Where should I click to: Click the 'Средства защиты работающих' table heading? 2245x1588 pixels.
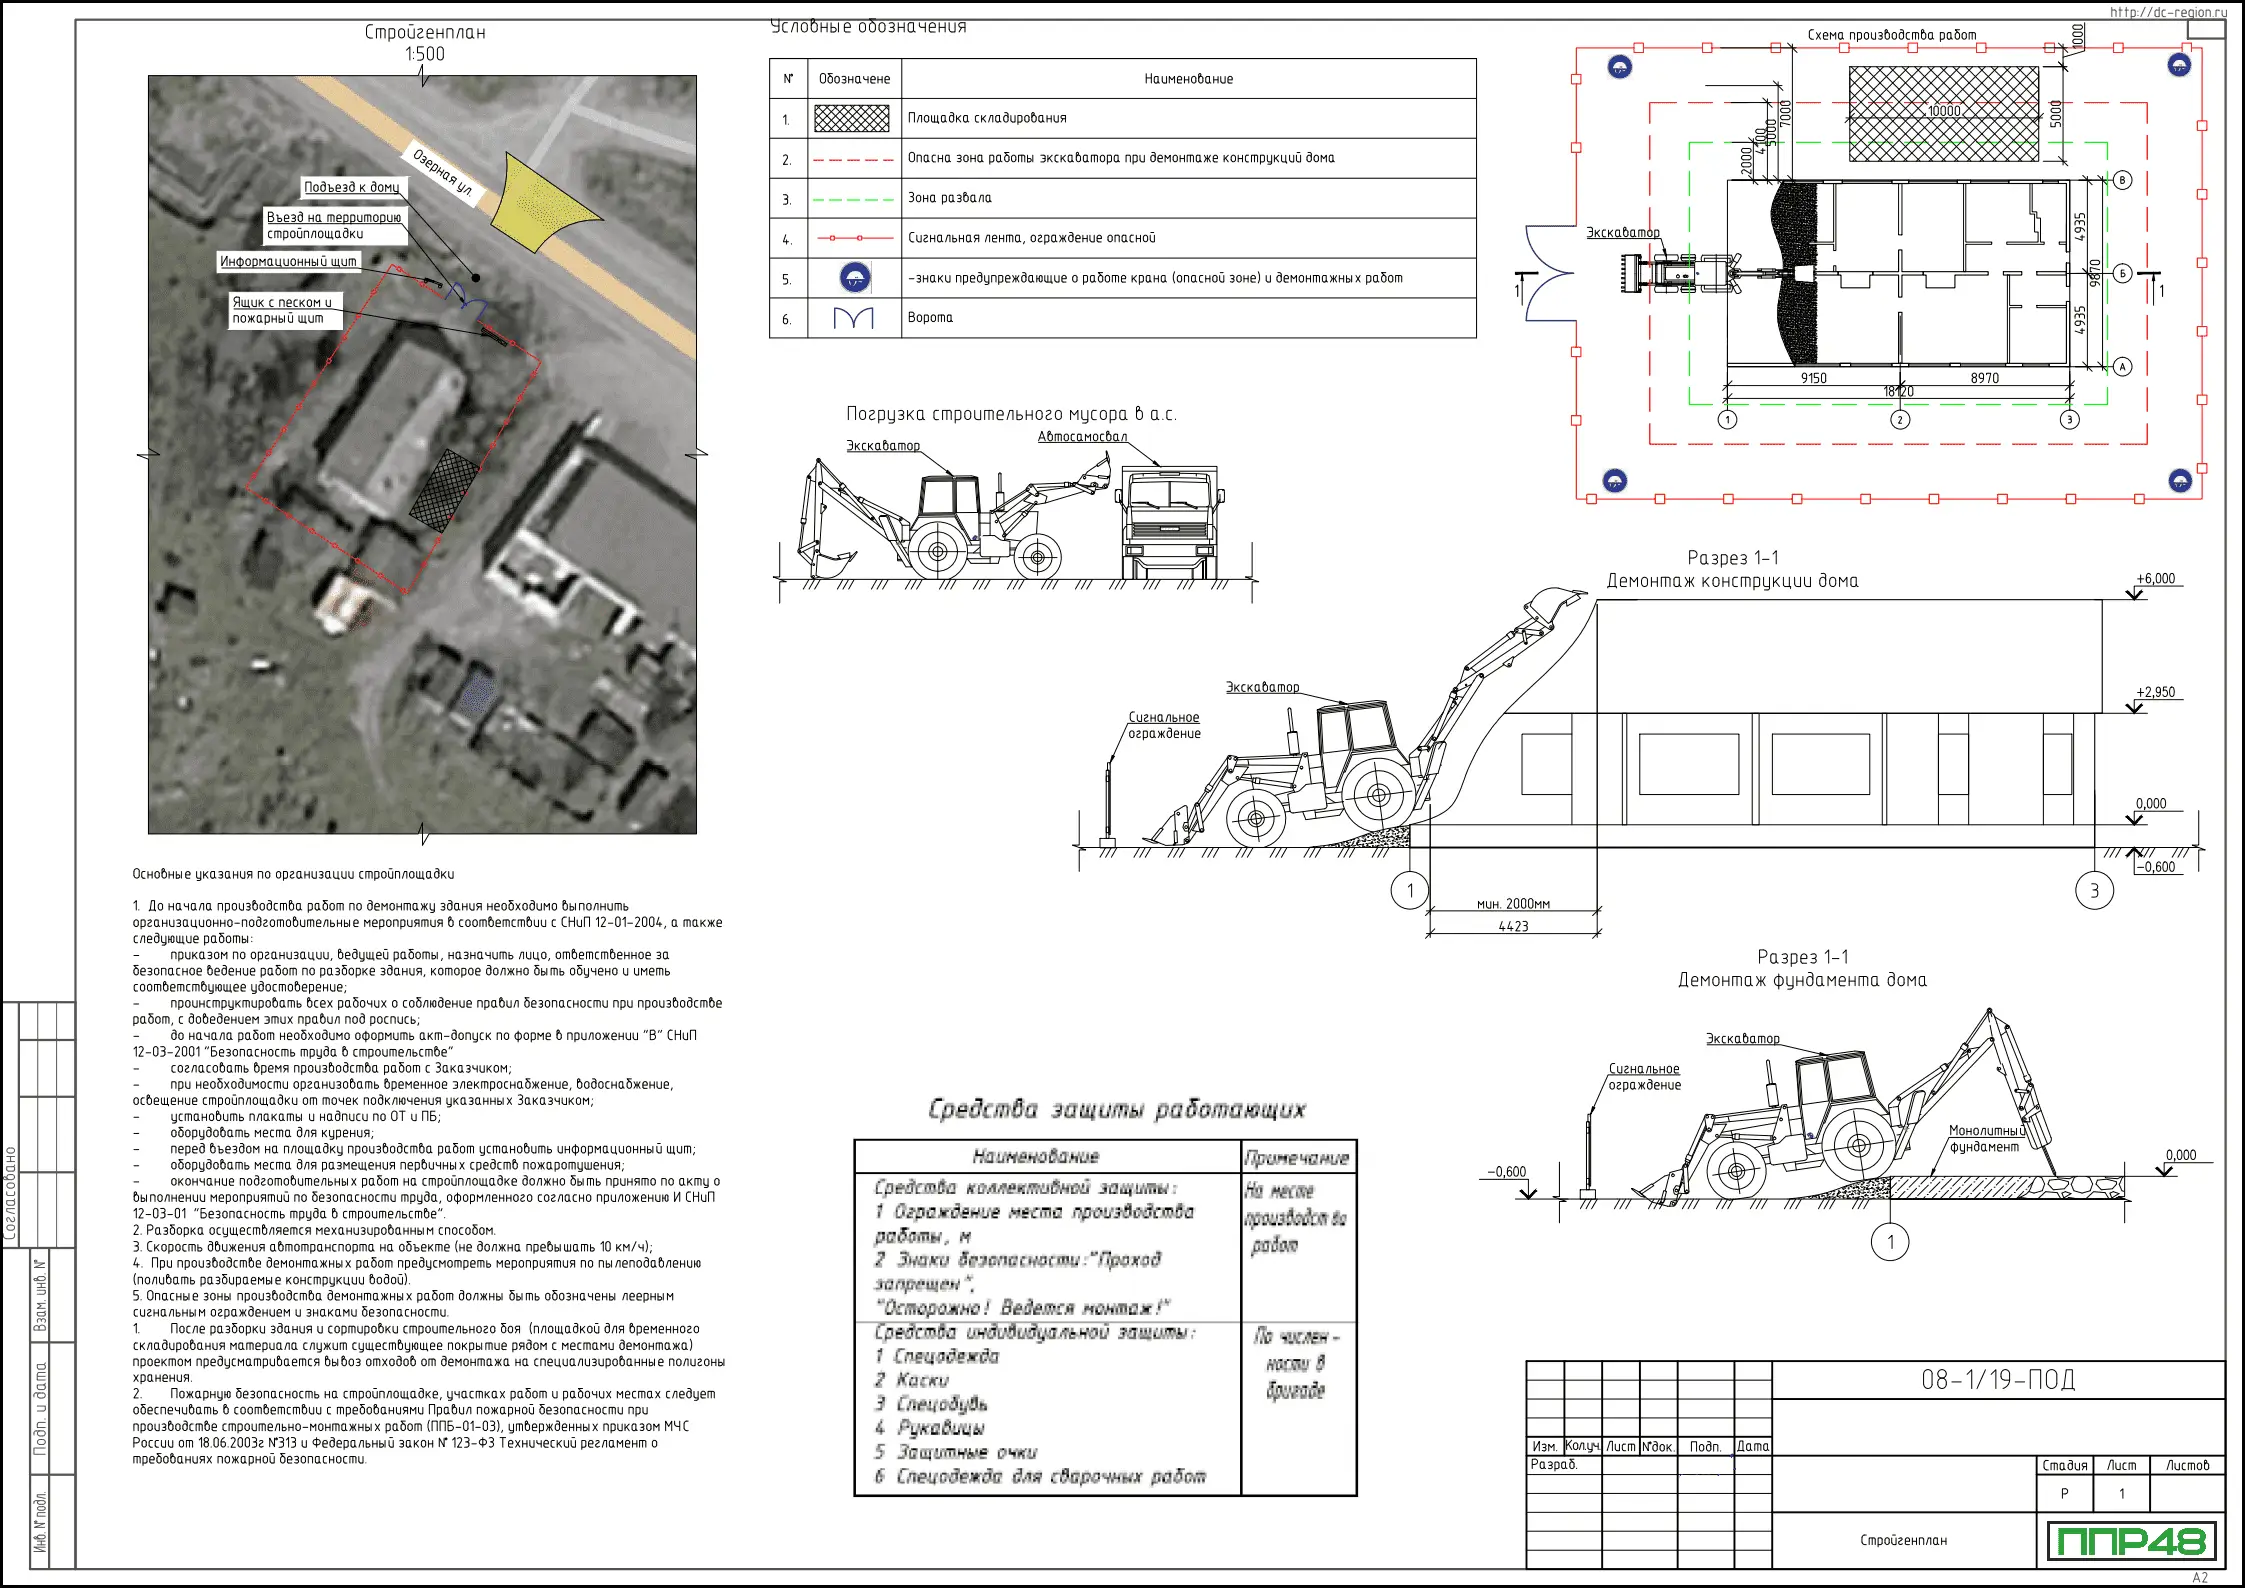[x=1116, y=1109]
